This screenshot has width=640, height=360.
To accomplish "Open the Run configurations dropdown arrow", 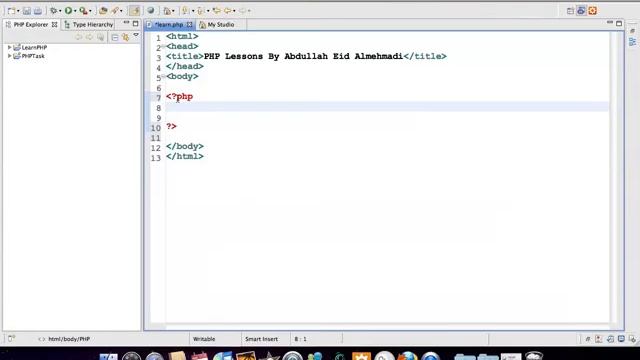I will [x=75, y=11].
